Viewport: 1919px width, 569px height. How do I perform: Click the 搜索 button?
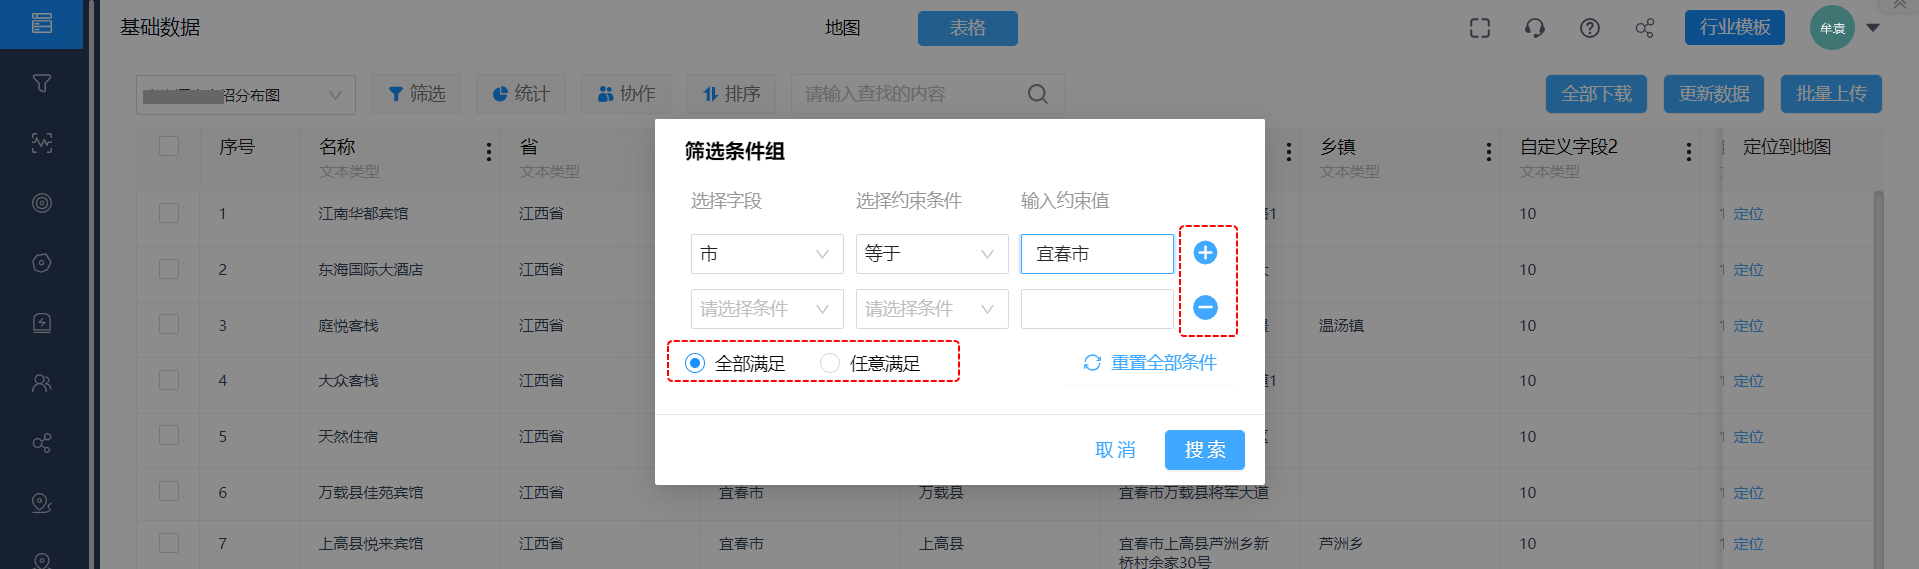pyautogui.click(x=1204, y=450)
